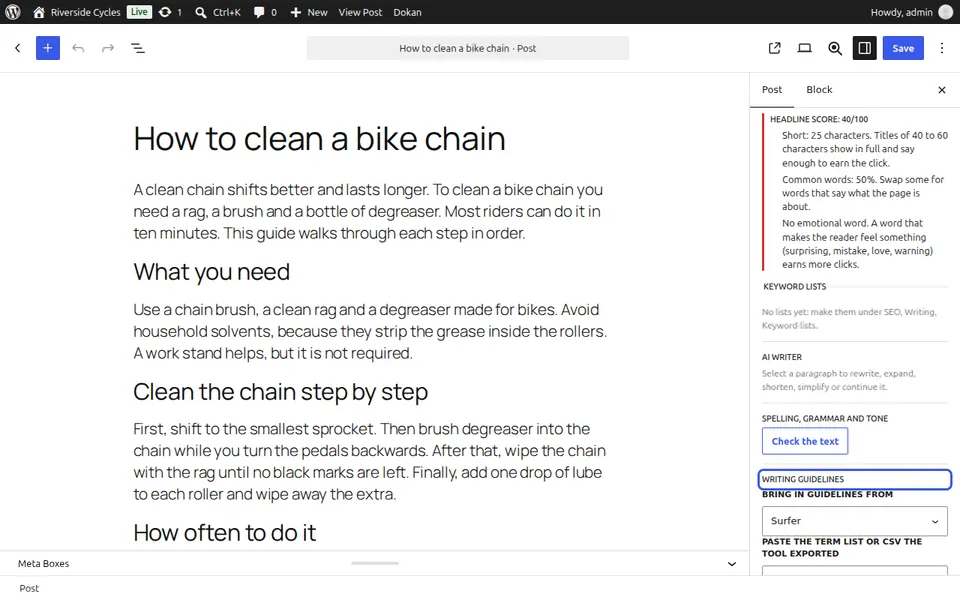Click the admin user avatar

pyautogui.click(x=946, y=12)
